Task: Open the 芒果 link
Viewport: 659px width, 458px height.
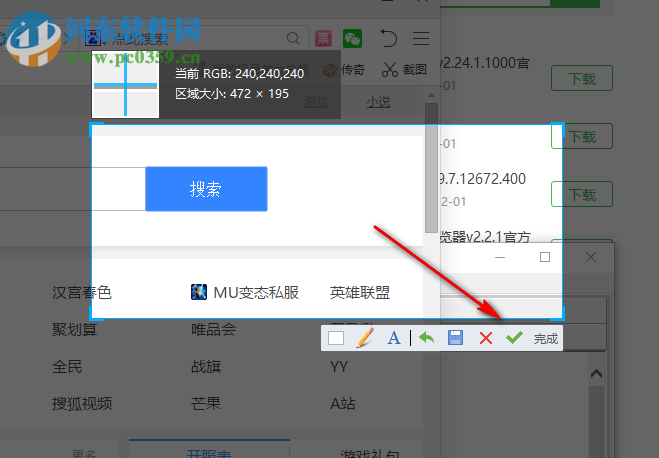Action: point(206,403)
